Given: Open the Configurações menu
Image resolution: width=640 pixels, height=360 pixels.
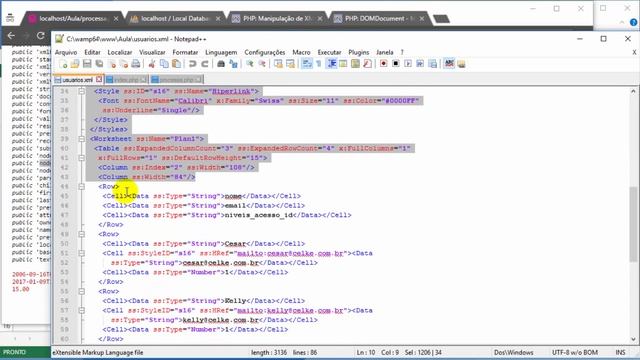Looking at the screenshot, I should point(264,53).
